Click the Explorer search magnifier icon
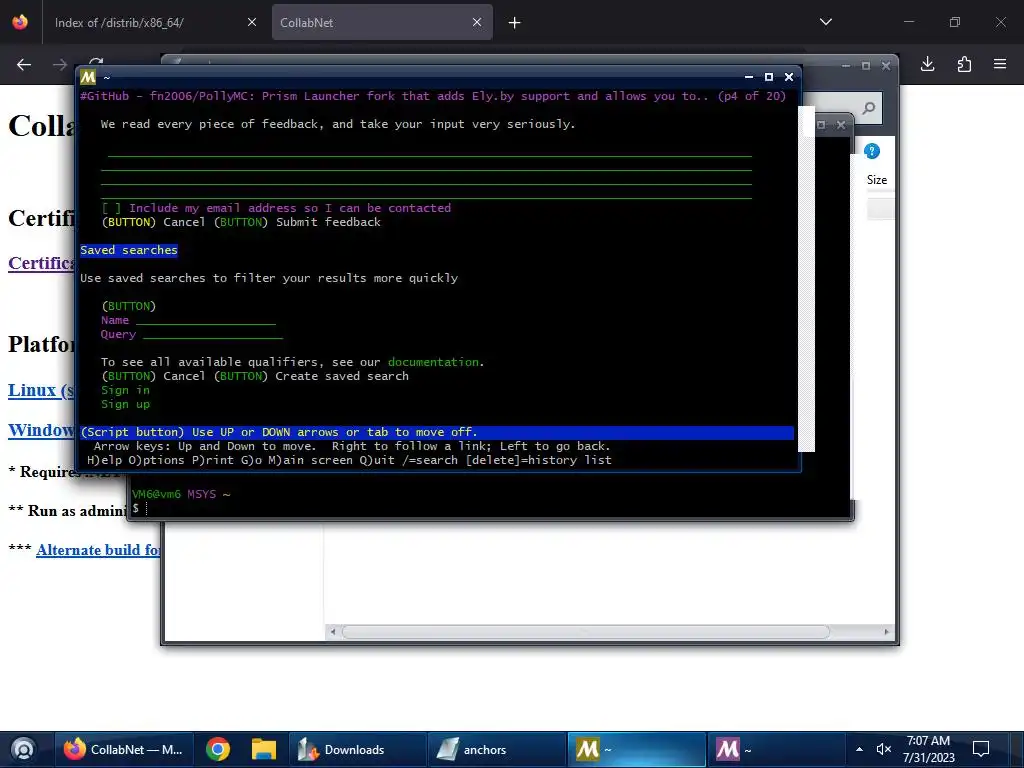This screenshot has width=1024, height=768. (869, 108)
